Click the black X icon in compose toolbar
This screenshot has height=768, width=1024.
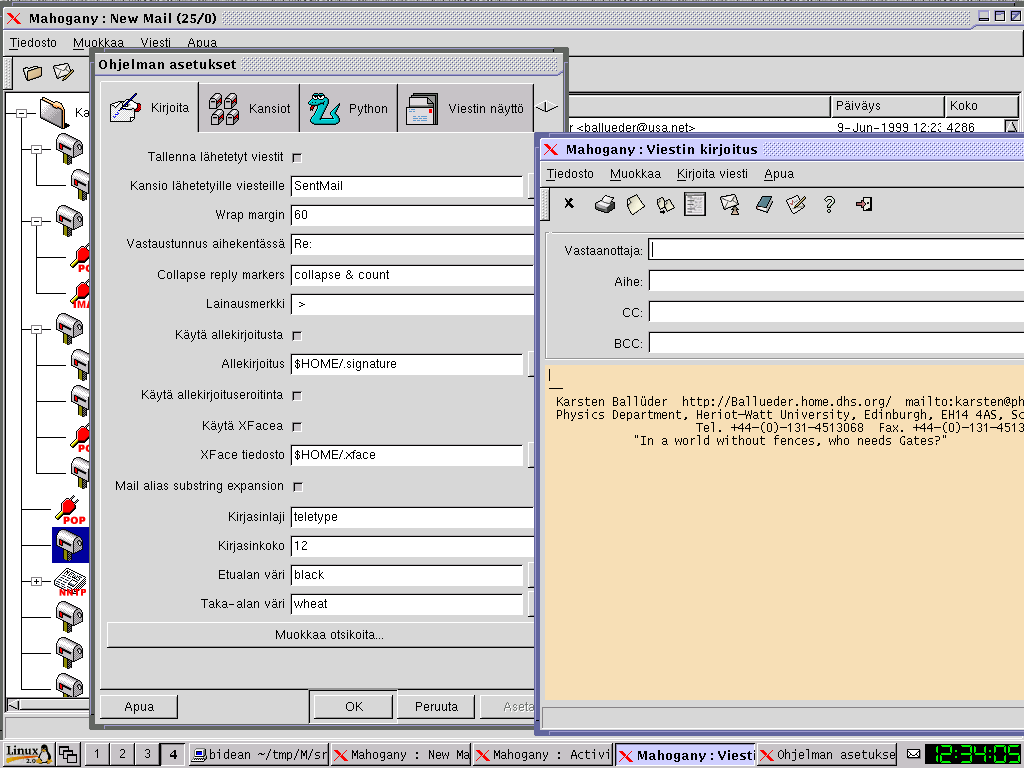click(x=569, y=203)
